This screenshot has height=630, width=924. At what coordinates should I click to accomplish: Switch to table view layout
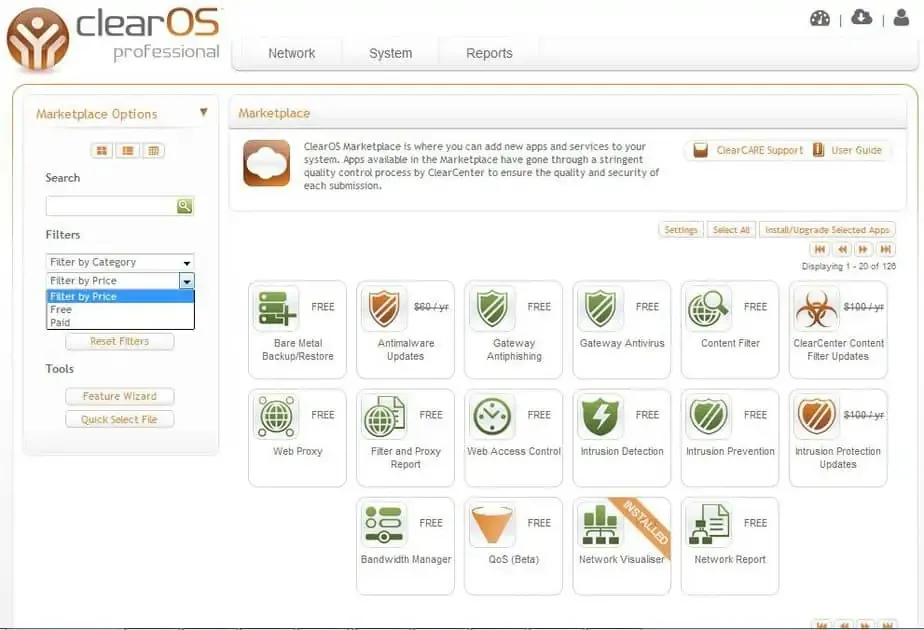click(153, 151)
